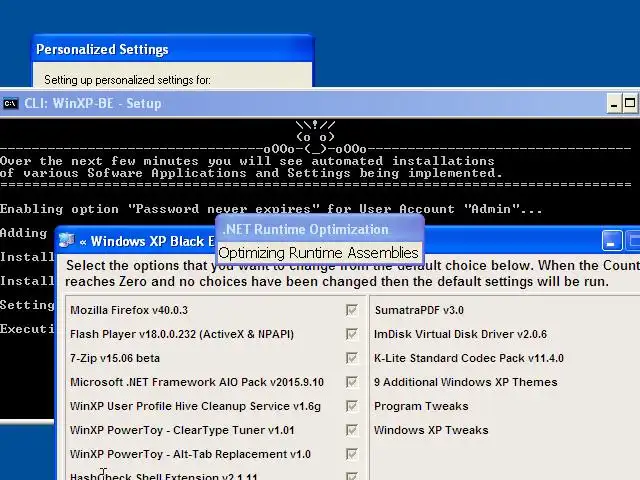Screen dimensions: 640x480
Task: Toggle the HashCheck Shell Extension checkbox
Action: click(x=352, y=476)
